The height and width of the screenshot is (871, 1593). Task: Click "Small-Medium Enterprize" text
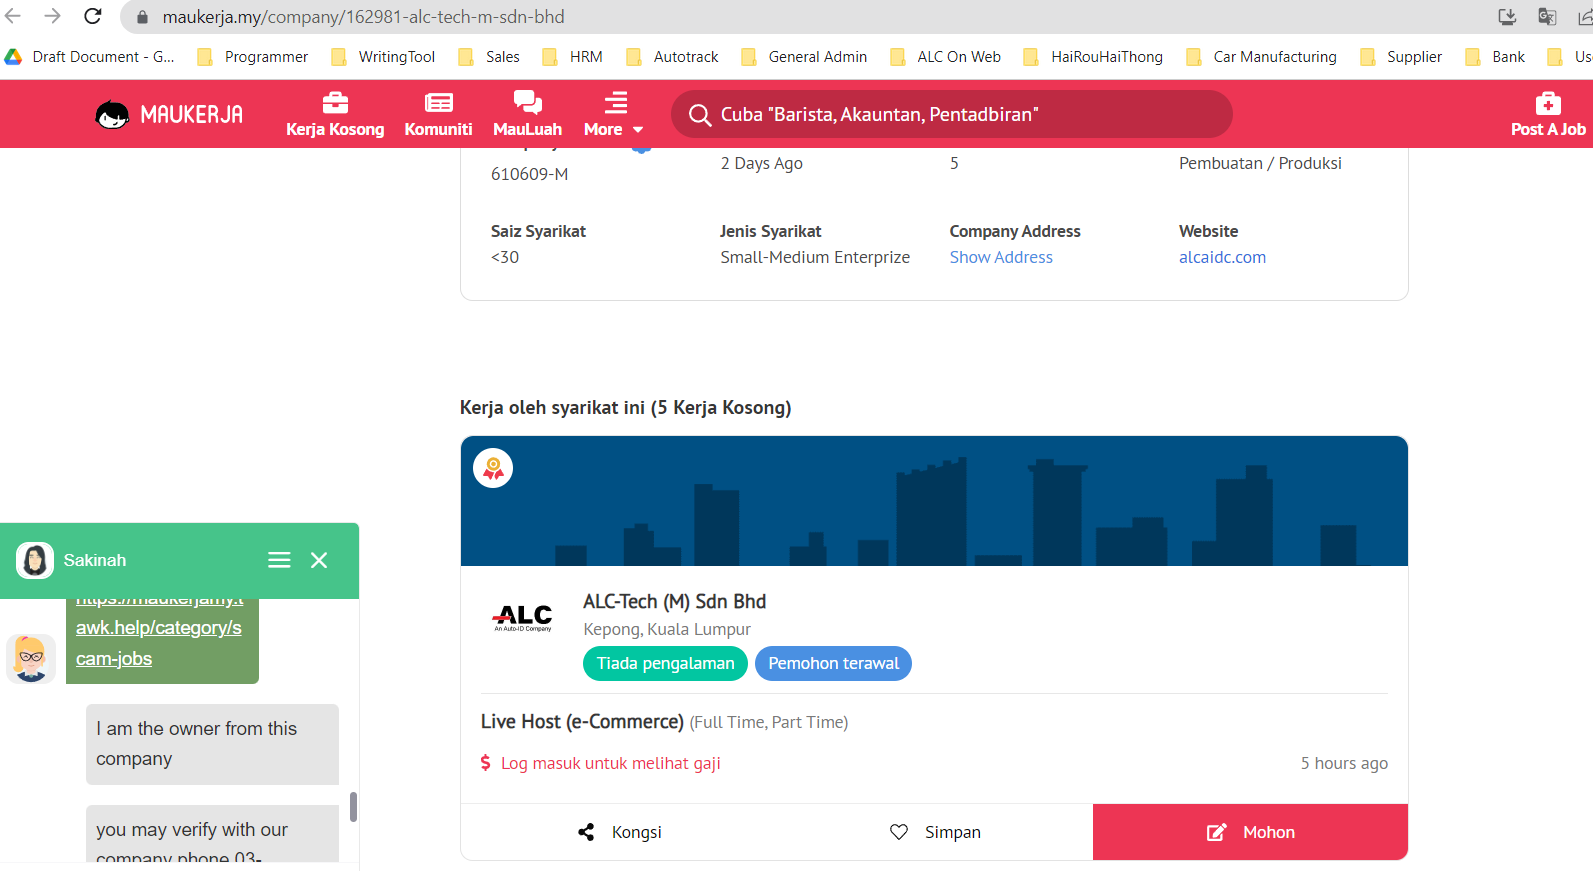coord(815,257)
